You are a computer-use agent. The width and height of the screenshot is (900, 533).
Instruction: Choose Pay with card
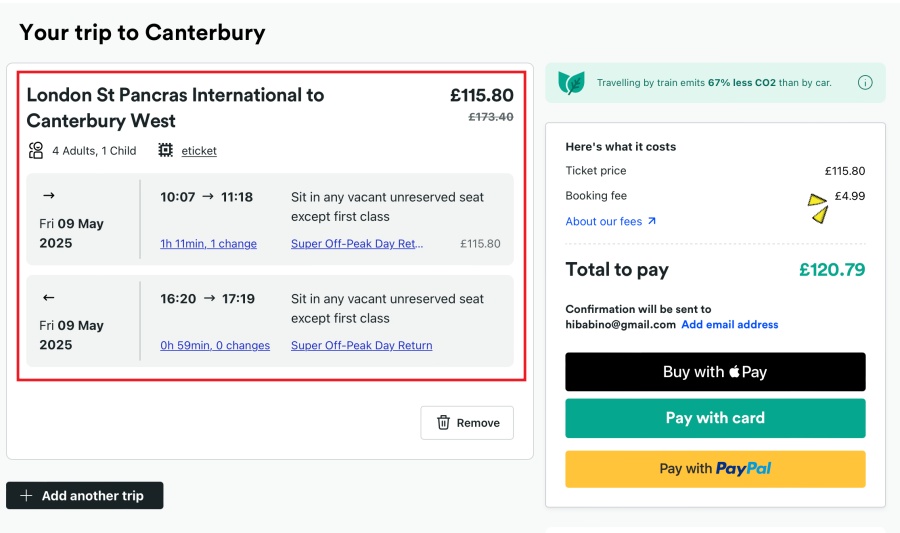point(715,418)
